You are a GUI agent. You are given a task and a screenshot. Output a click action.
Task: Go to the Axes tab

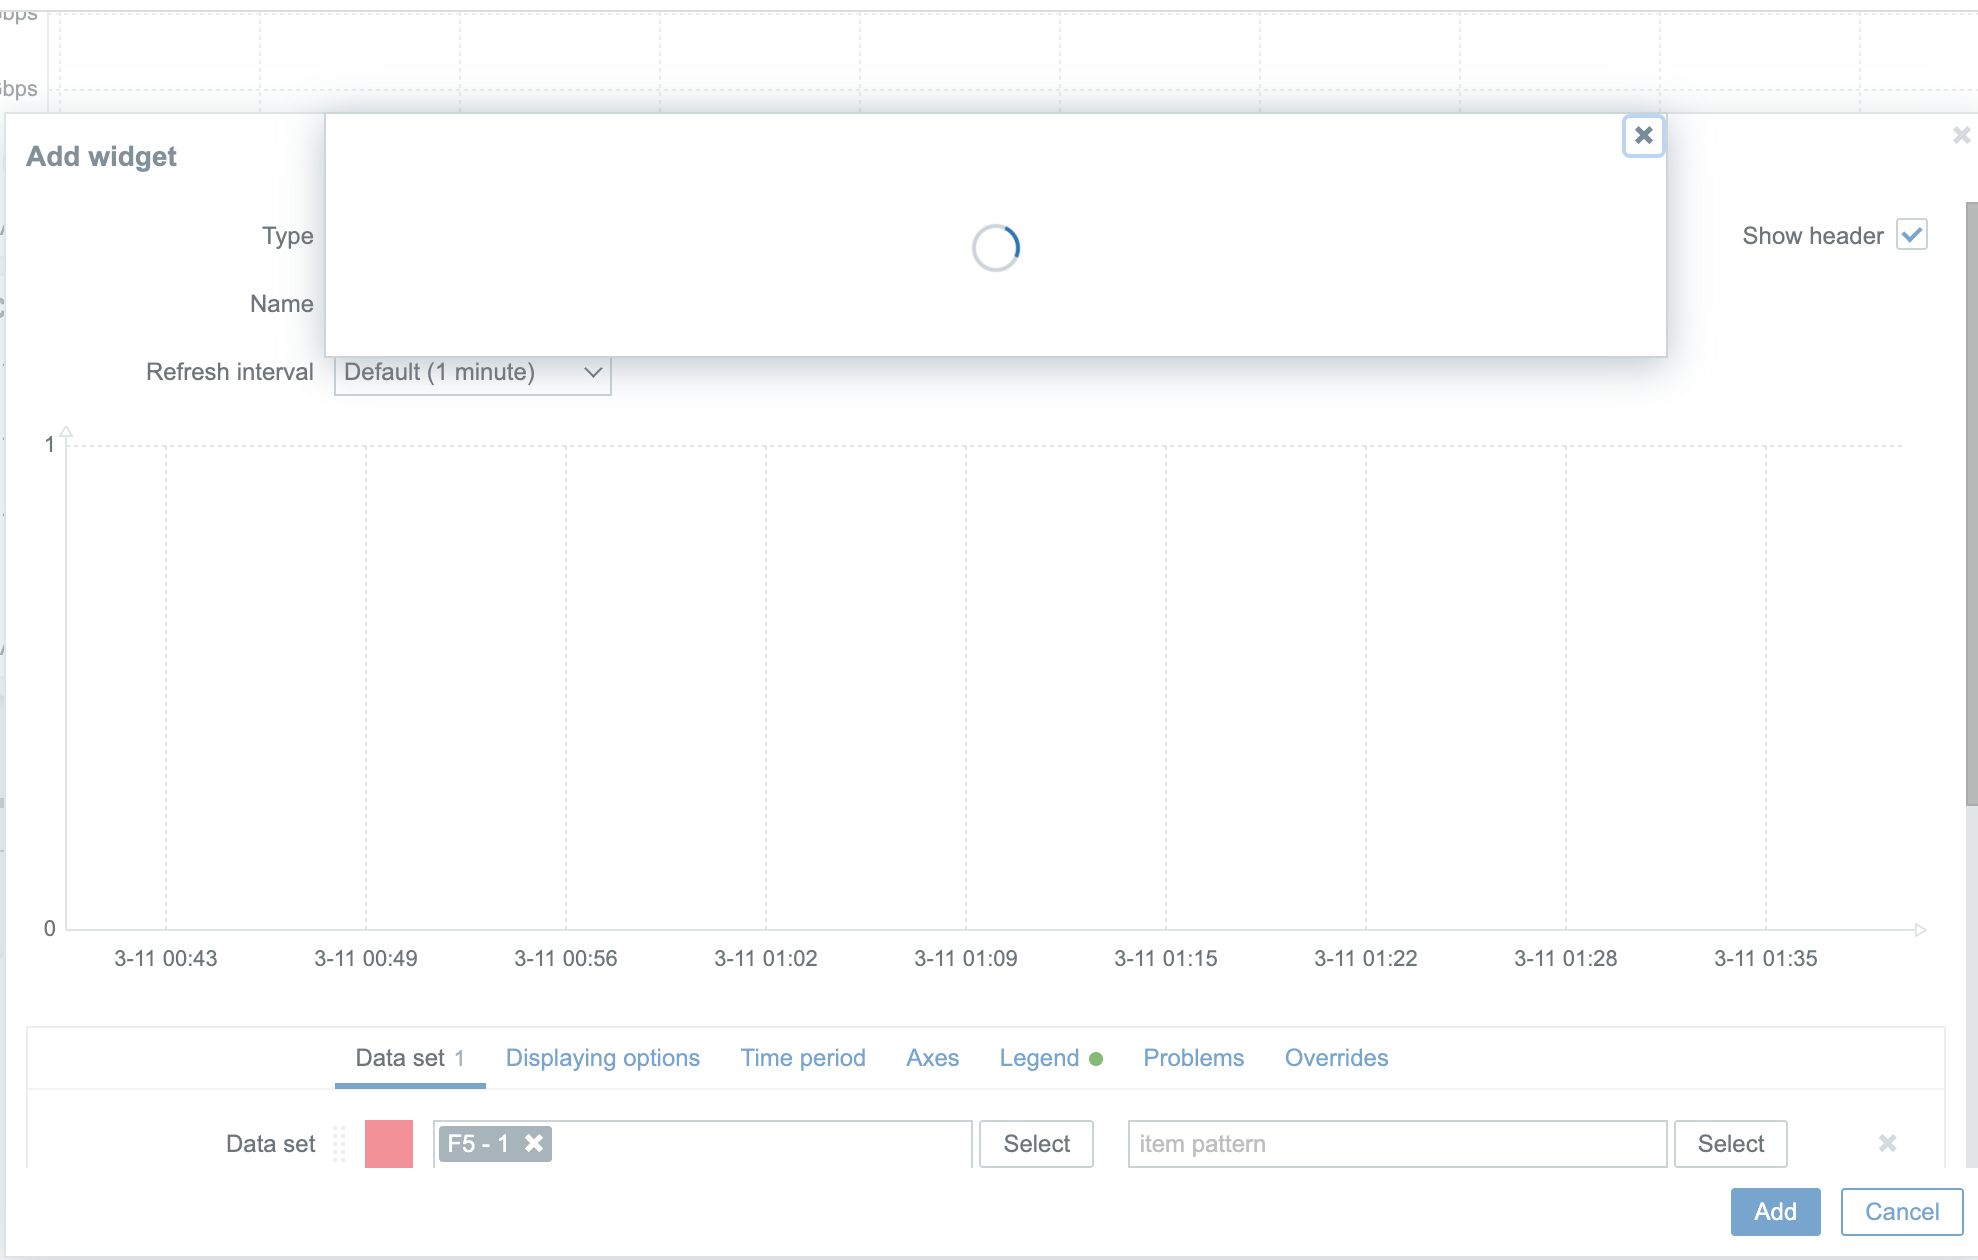coord(932,1058)
